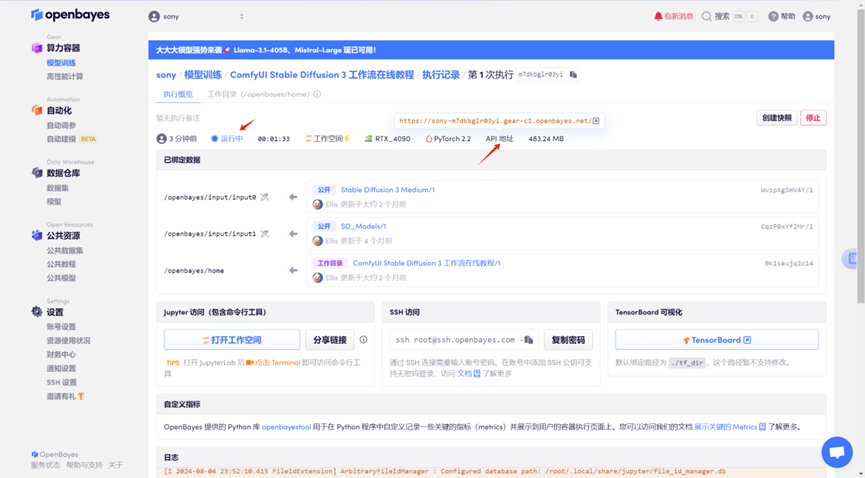This screenshot has height=478, width=865.
Task: Open the openbayestool library link
Action: (x=286, y=427)
